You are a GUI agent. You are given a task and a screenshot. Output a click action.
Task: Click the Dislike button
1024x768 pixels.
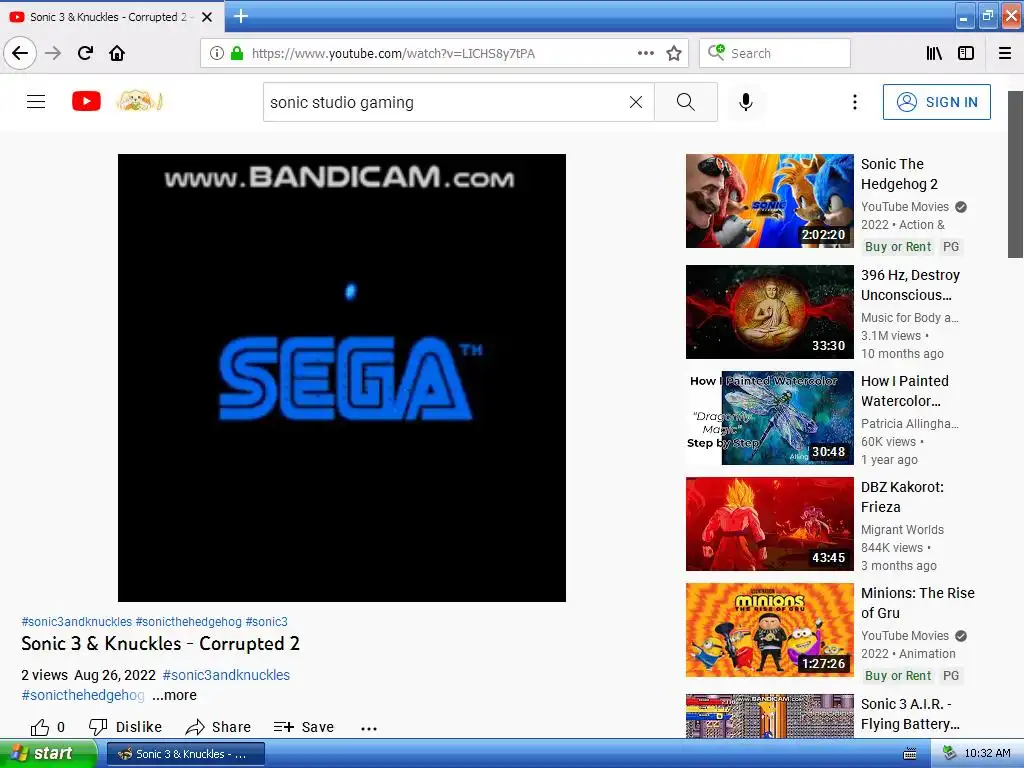(125, 728)
